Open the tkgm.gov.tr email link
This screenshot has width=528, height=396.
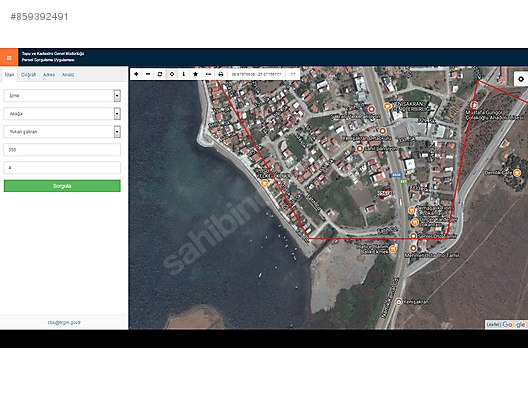(64, 322)
